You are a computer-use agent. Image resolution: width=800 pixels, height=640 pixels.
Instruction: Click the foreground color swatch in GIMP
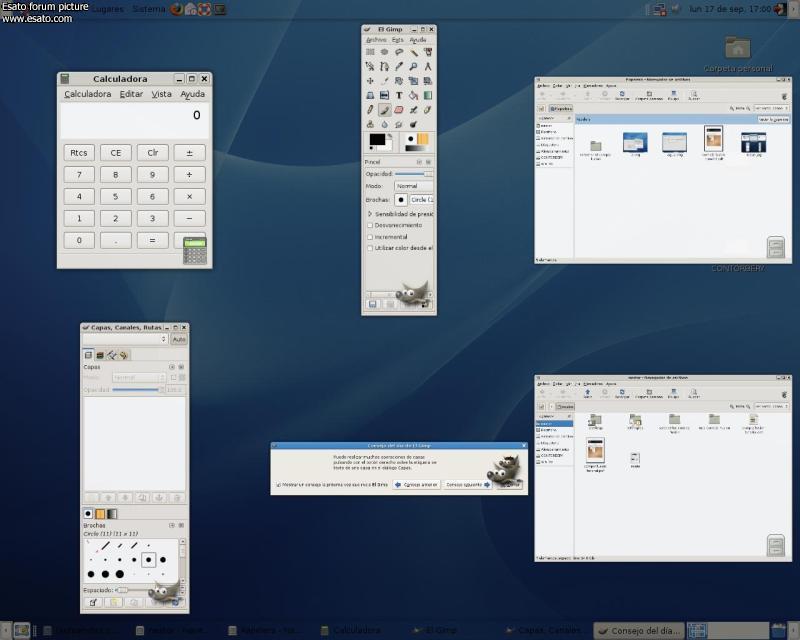point(378,139)
